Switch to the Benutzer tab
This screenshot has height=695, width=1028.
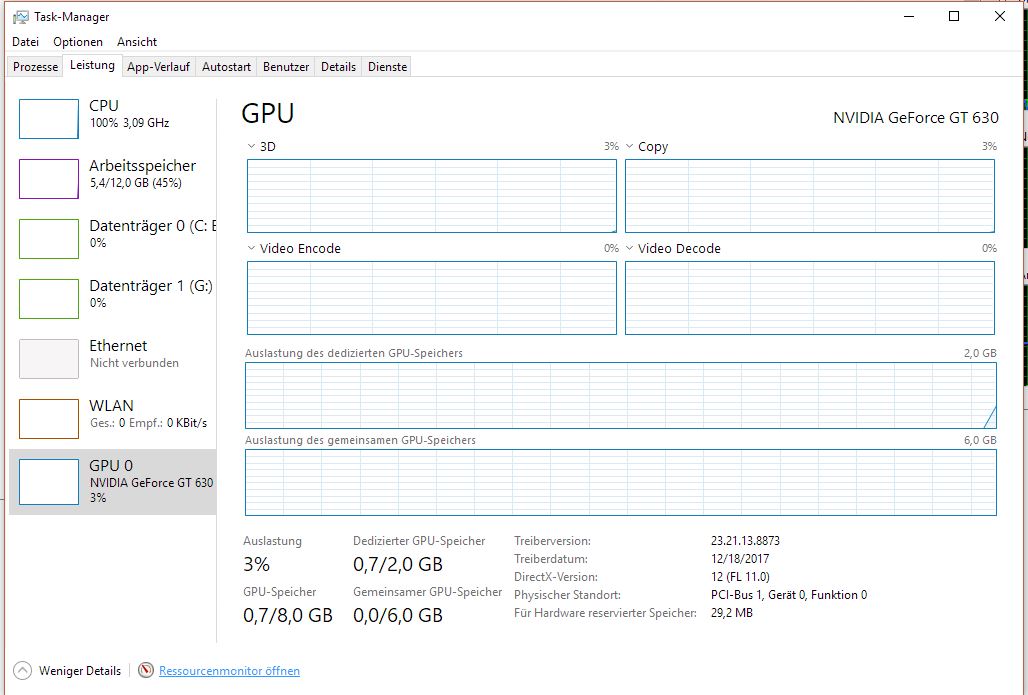click(286, 67)
